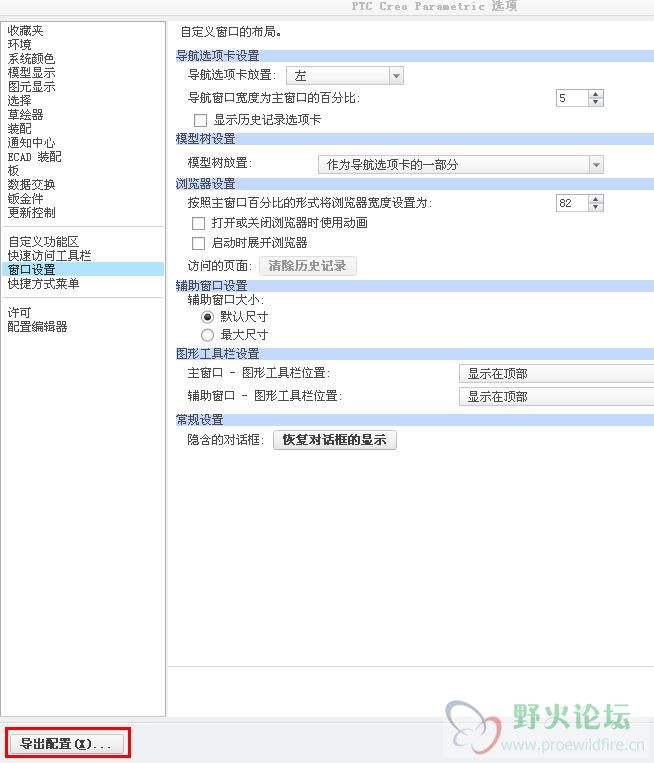This screenshot has height=763, width=654.
Task: Select 快速访问工具栏 entry
Action: (x=49, y=255)
